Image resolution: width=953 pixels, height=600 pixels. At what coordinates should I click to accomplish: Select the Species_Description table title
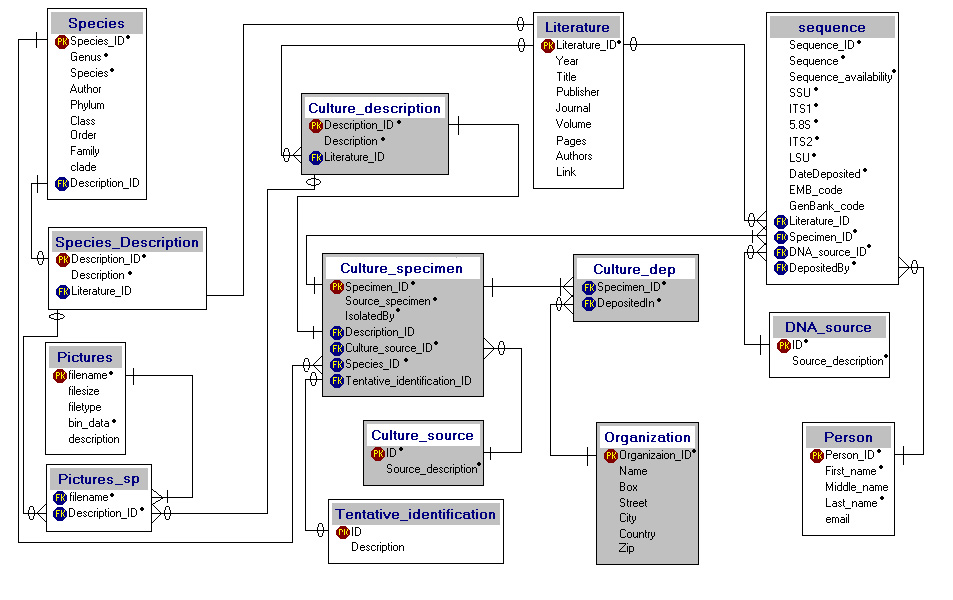[x=127, y=242]
